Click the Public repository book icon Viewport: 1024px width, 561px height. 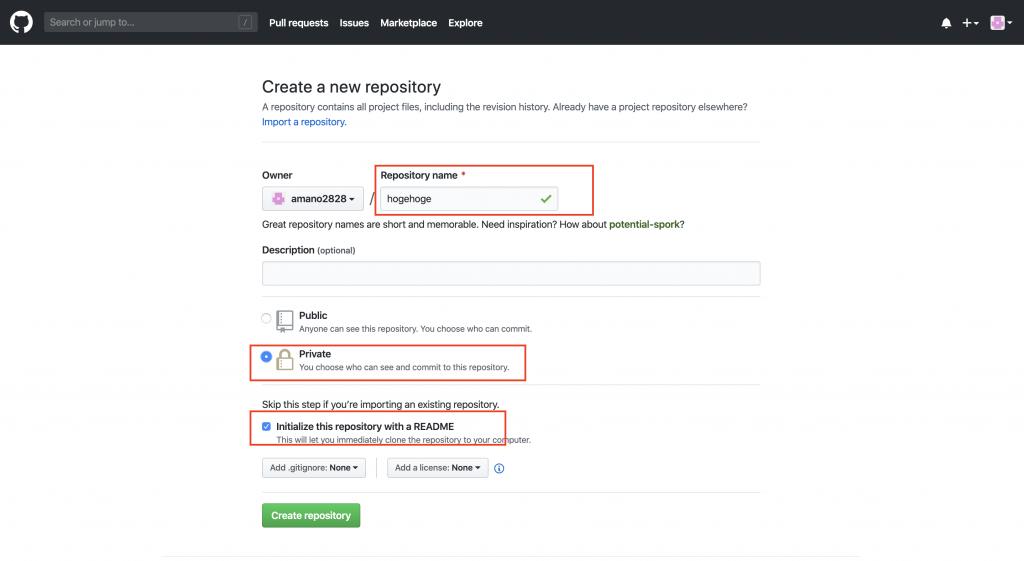(285, 321)
